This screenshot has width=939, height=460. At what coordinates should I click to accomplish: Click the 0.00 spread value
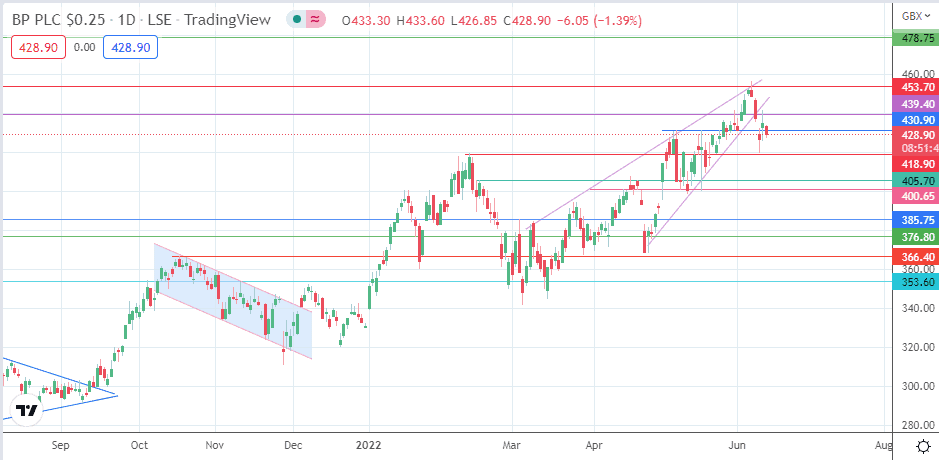84,47
